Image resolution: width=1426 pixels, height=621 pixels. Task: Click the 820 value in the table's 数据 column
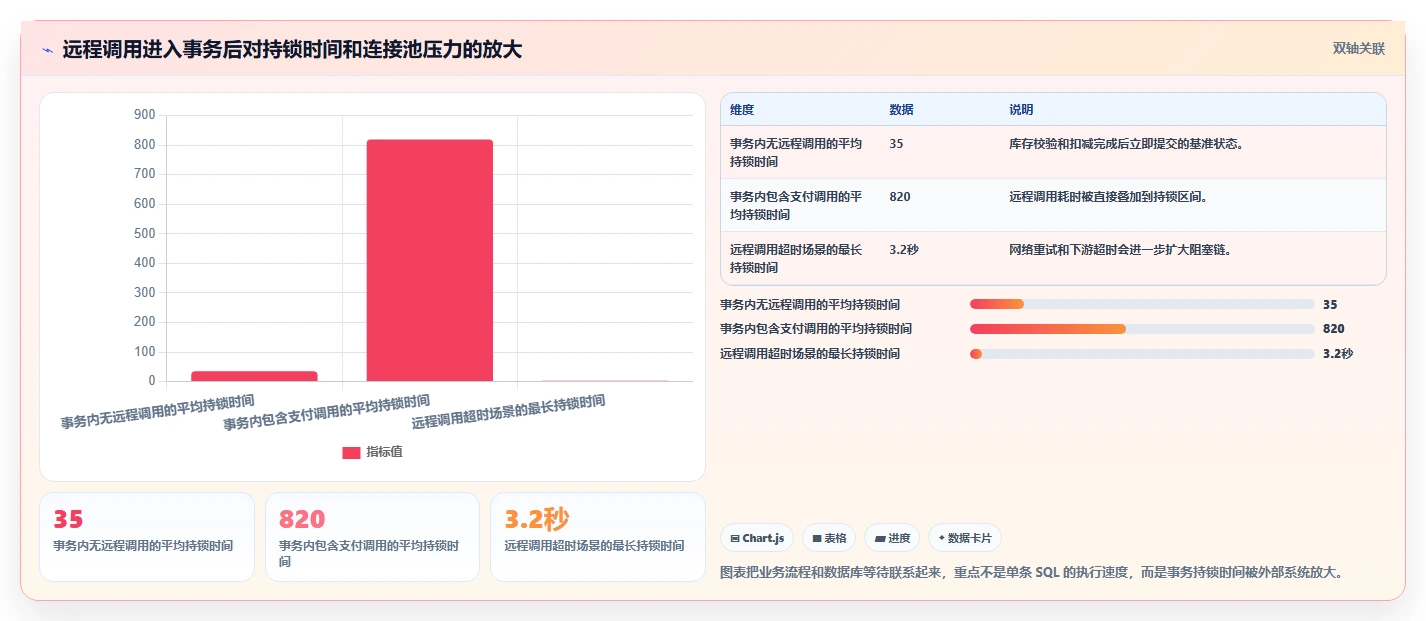[900, 197]
